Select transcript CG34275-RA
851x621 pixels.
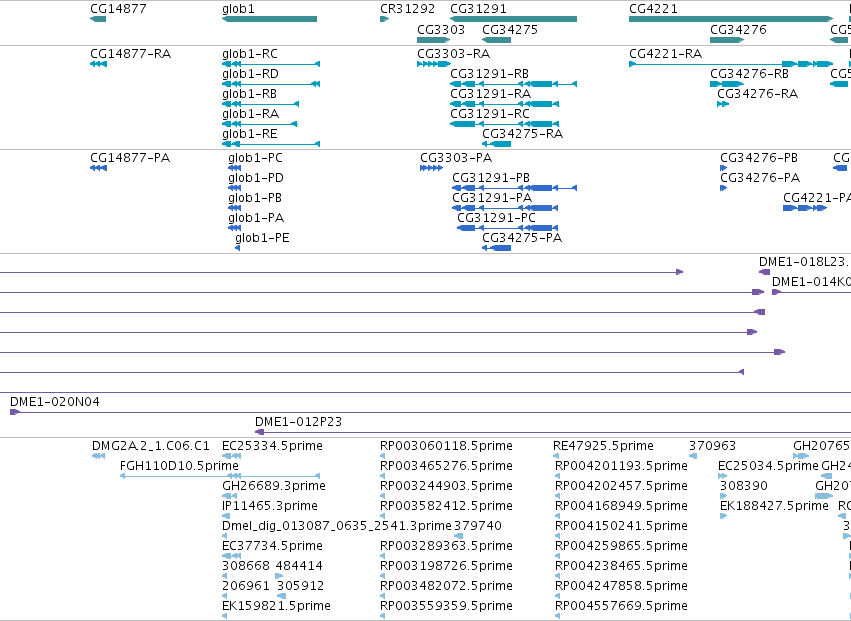[497, 144]
